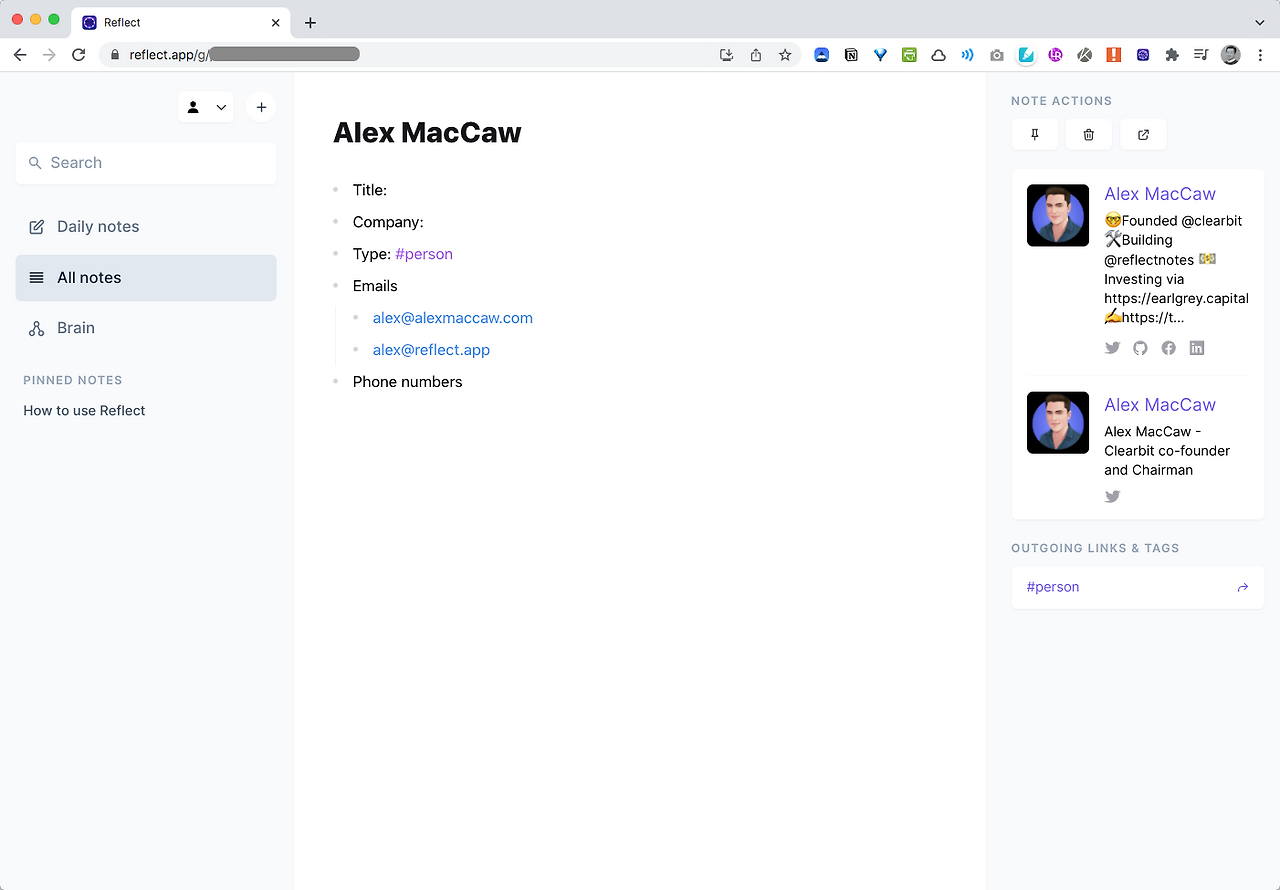The height and width of the screenshot is (890, 1280).
Task: Click avatar beside Clearbit co-founder and Chairman
Action: [x=1058, y=422]
